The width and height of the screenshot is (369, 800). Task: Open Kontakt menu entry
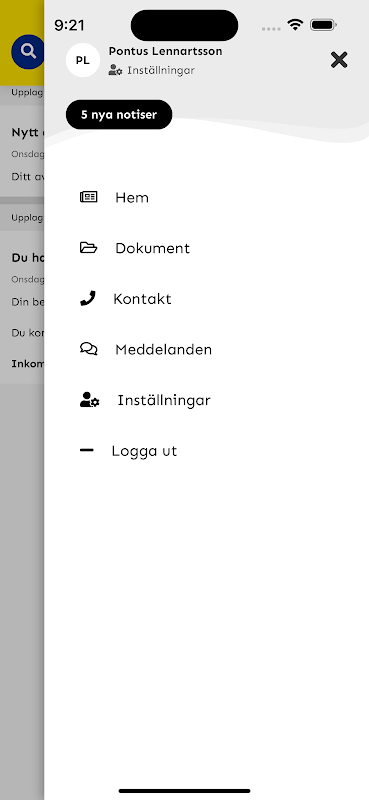tap(142, 298)
